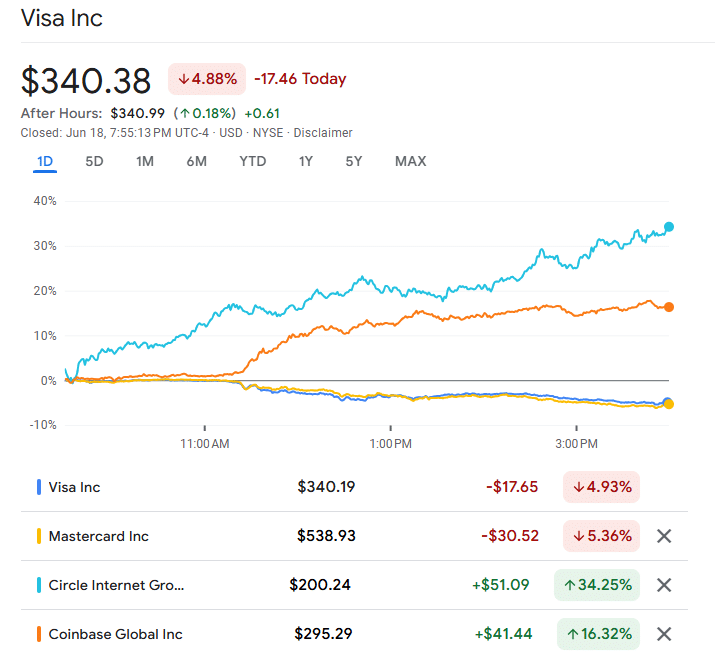The image size is (715, 657).
Task: Click the +$51.09 Circle change value
Action: pyautogui.click(x=501, y=585)
